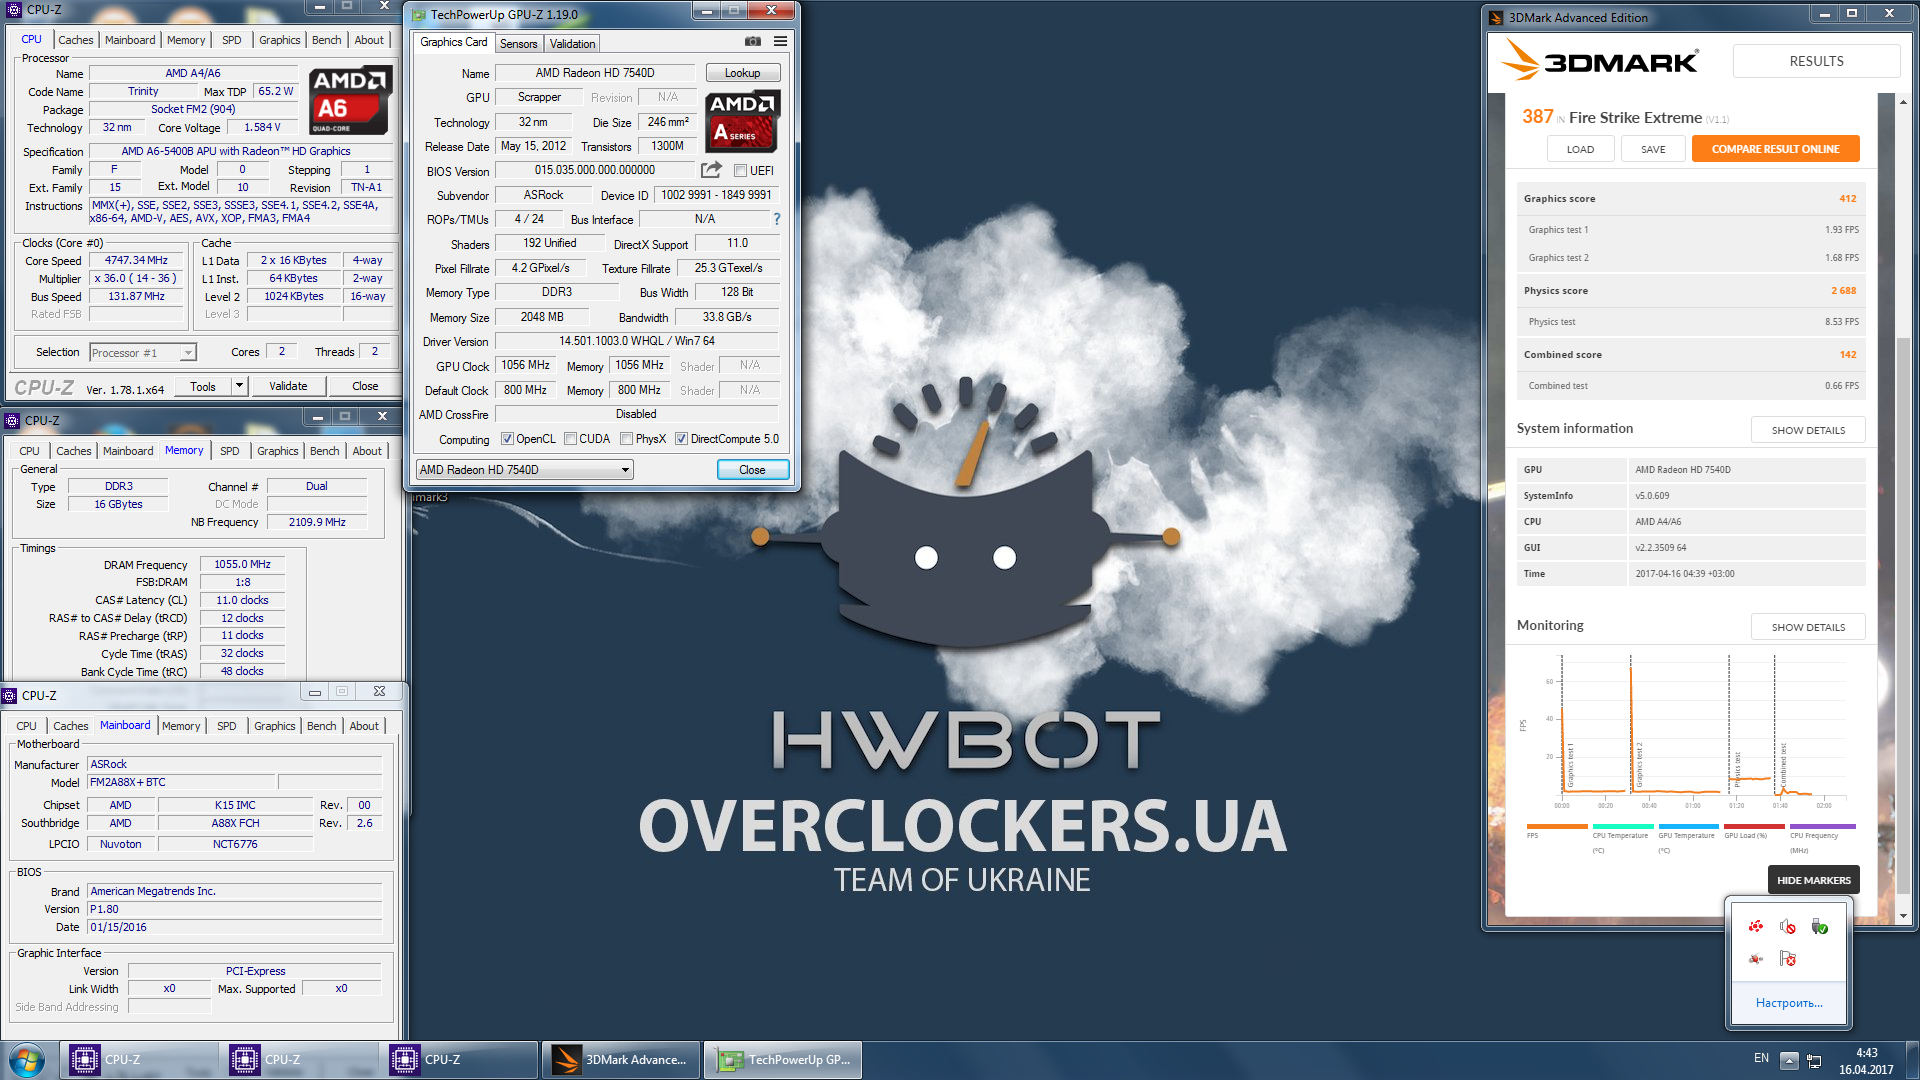Click the Lookup button in GPU-Z
This screenshot has height=1080, width=1920.
pyautogui.click(x=743, y=73)
